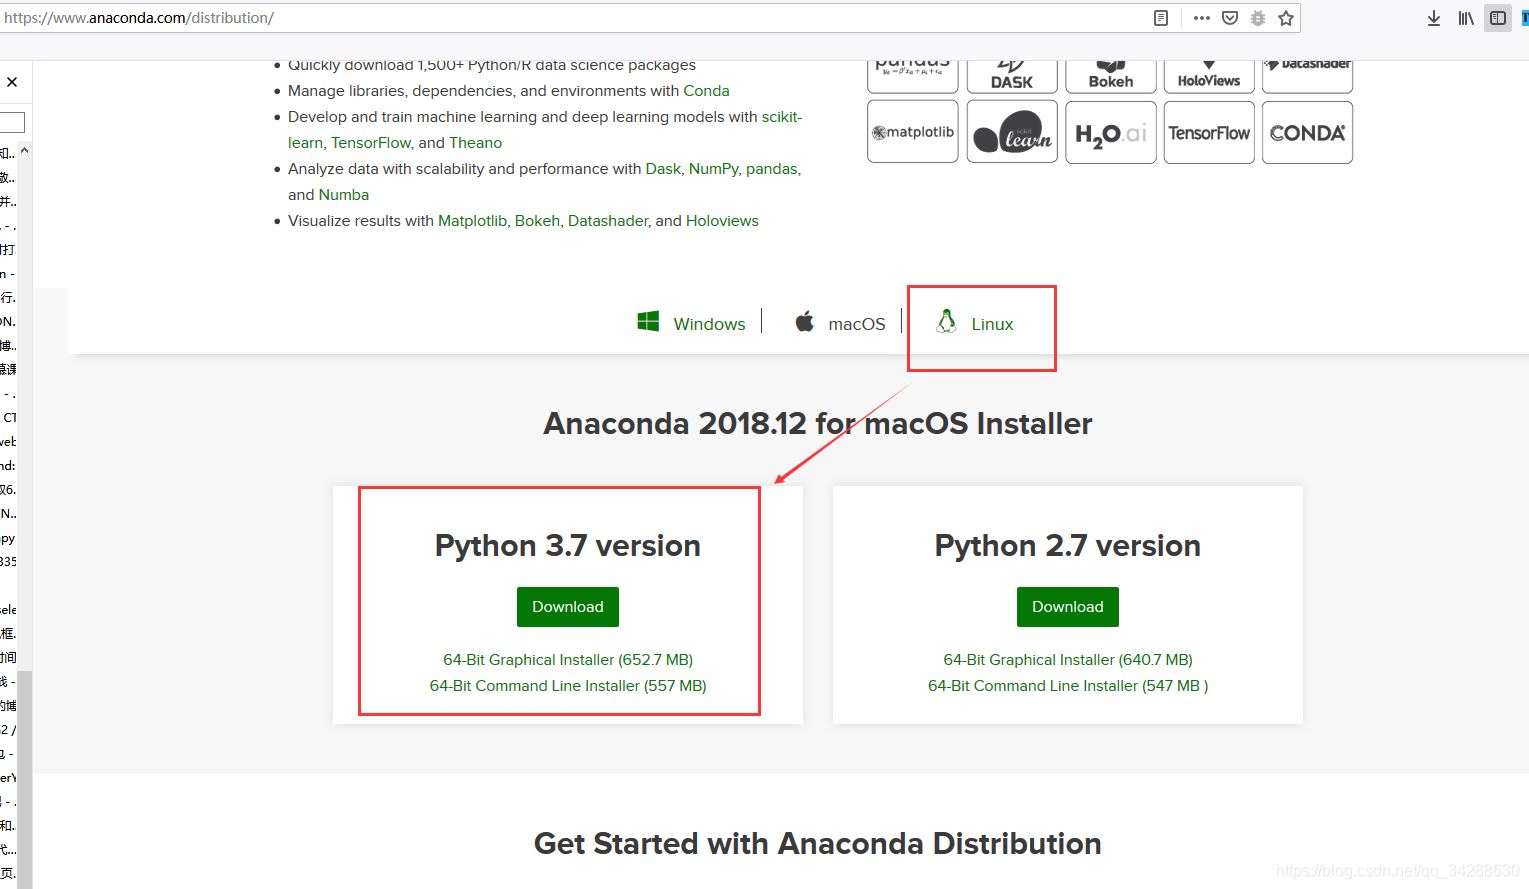The image size is (1529, 889).
Task: Click the Datashader logo tile
Action: [1307, 76]
